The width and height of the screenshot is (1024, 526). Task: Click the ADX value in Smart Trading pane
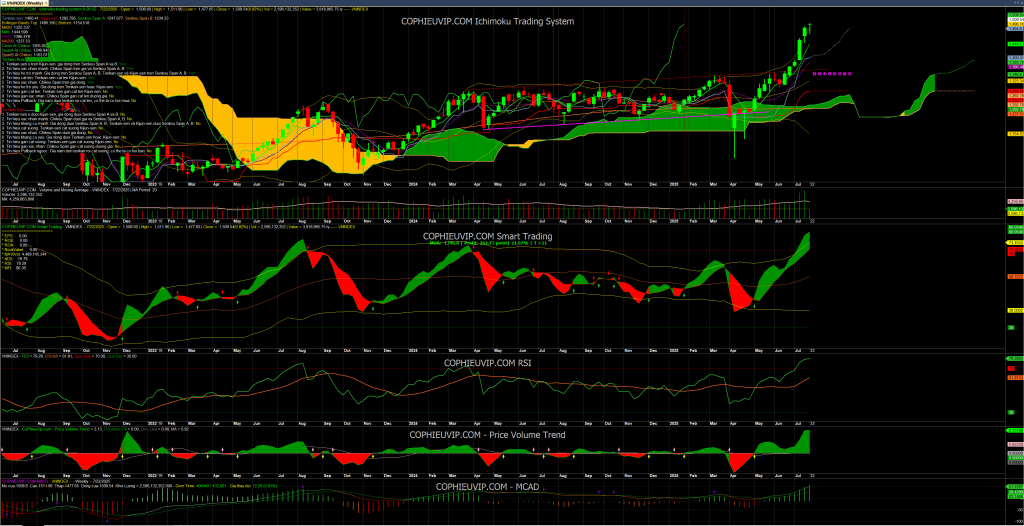coord(22,259)
